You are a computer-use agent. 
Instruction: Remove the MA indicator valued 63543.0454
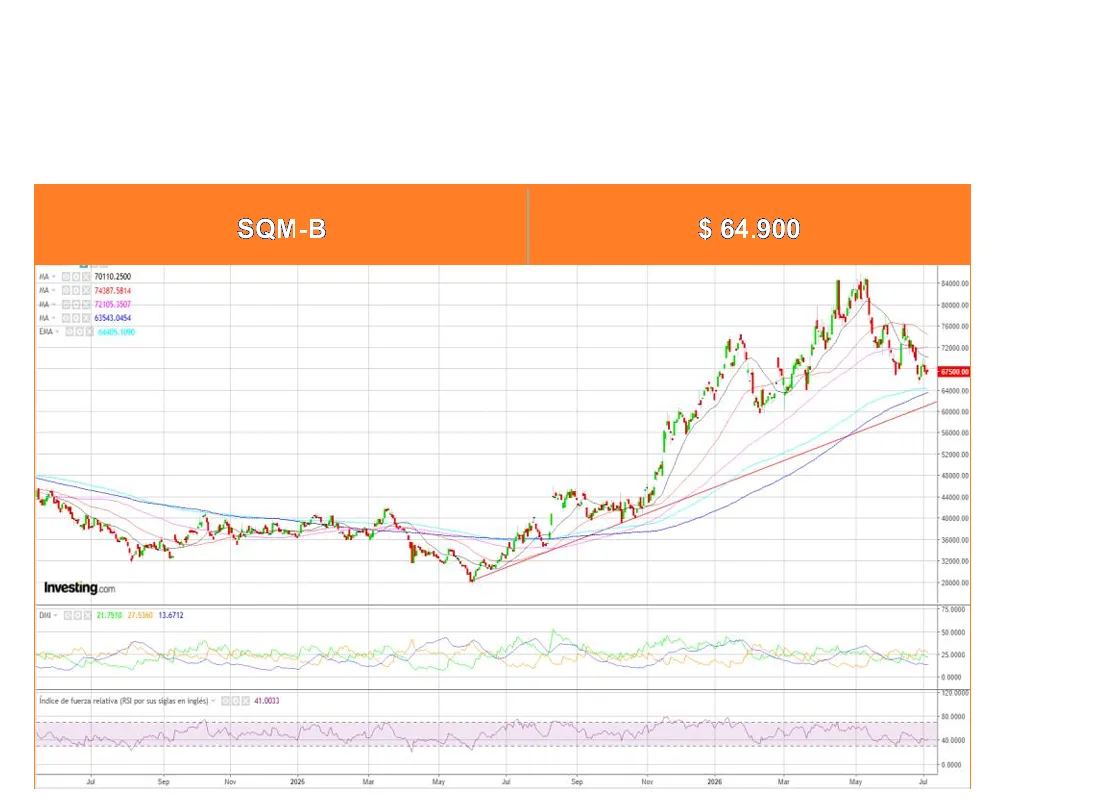(86, 318)
